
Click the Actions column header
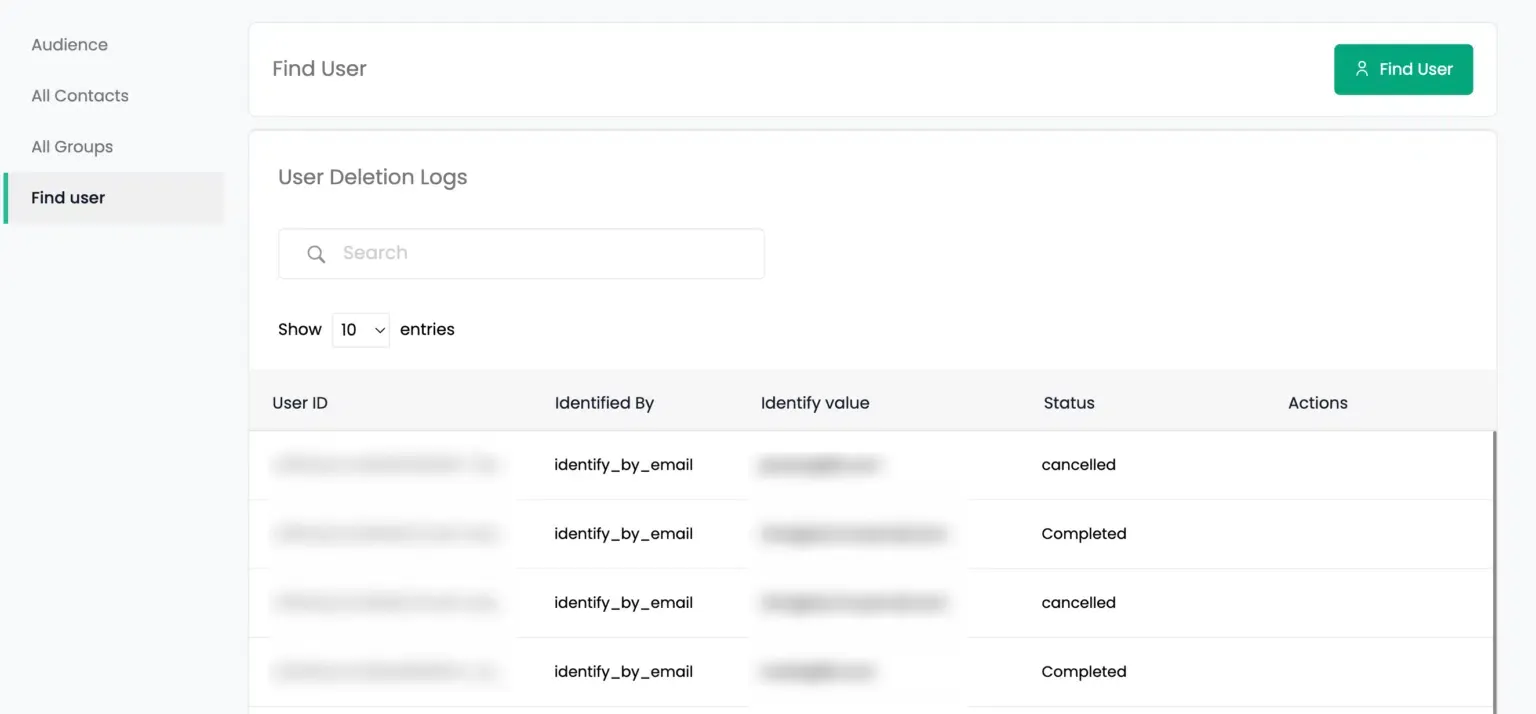[x=1318, y=403]
